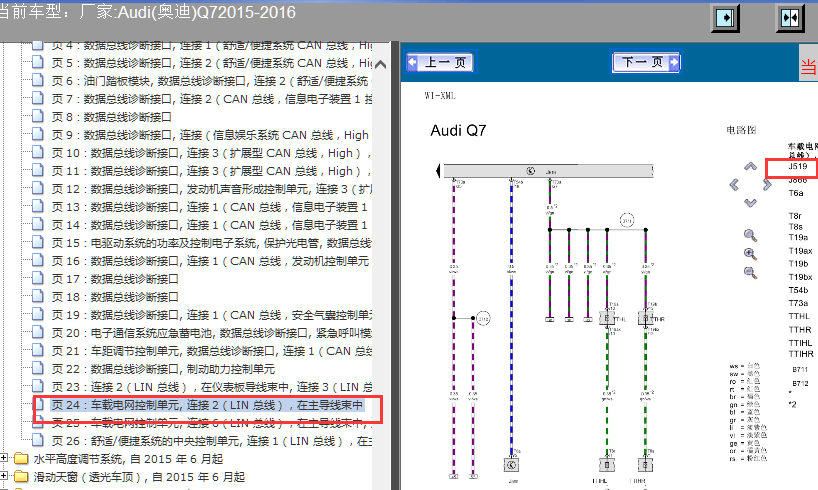Click connector T54b in the component list

(798, 290)
